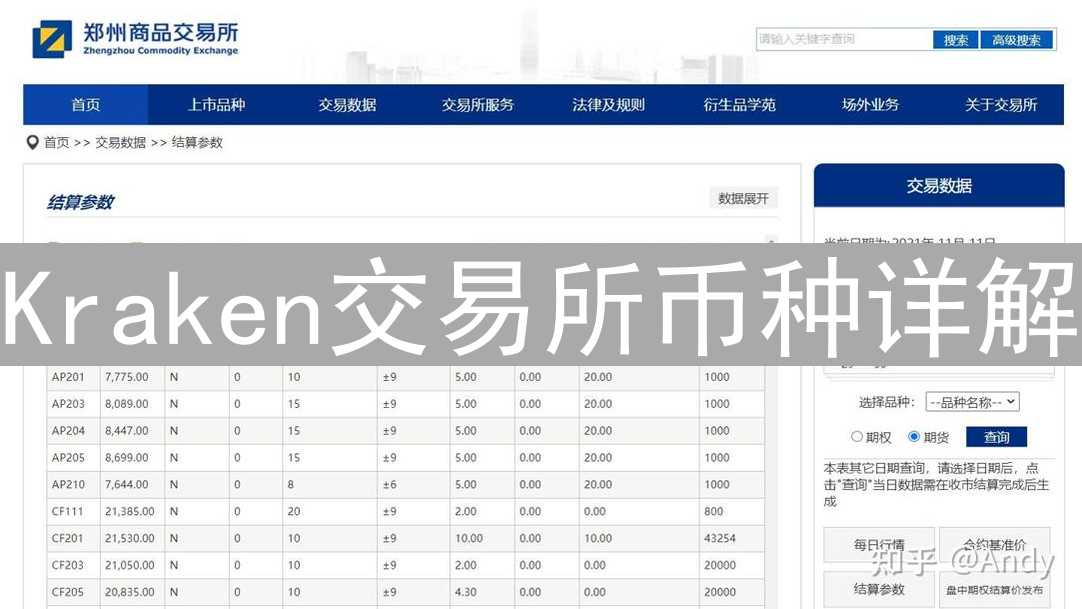Click the ±6 value in AP210 row
The width and height of the screenshot is (1082, 609).
(390, 485)
